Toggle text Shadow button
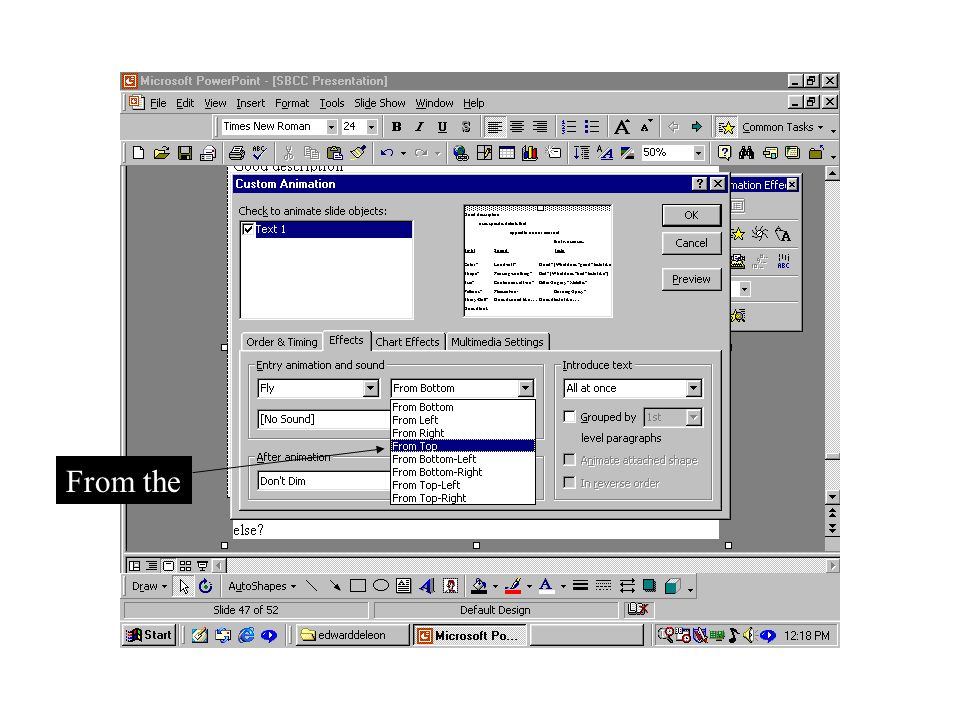 pyautogui.click(x=466, y=127)
